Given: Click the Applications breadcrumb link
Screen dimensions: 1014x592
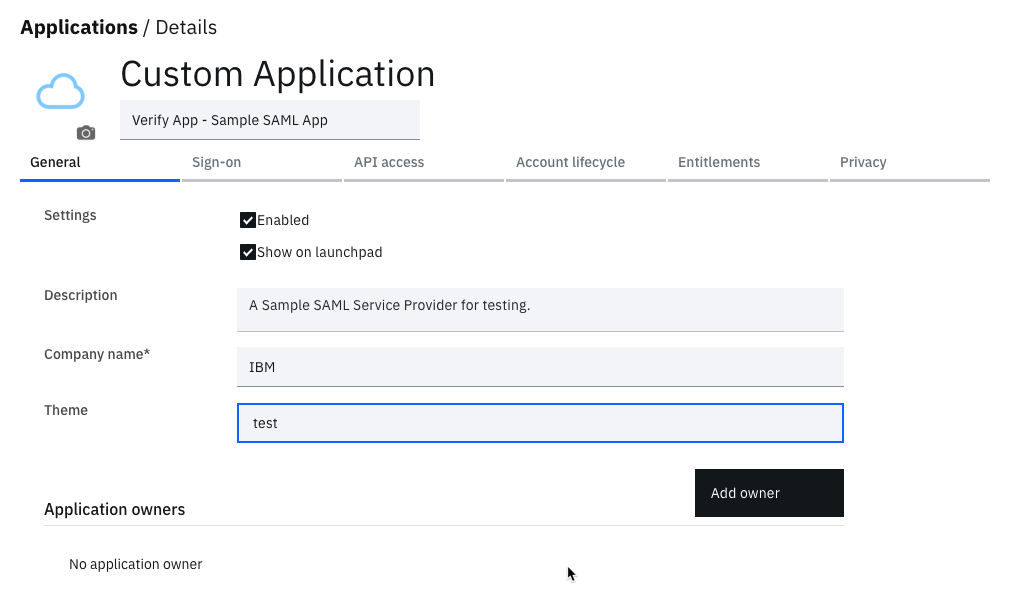Looking at the screenshot, I should click(79, 27).
